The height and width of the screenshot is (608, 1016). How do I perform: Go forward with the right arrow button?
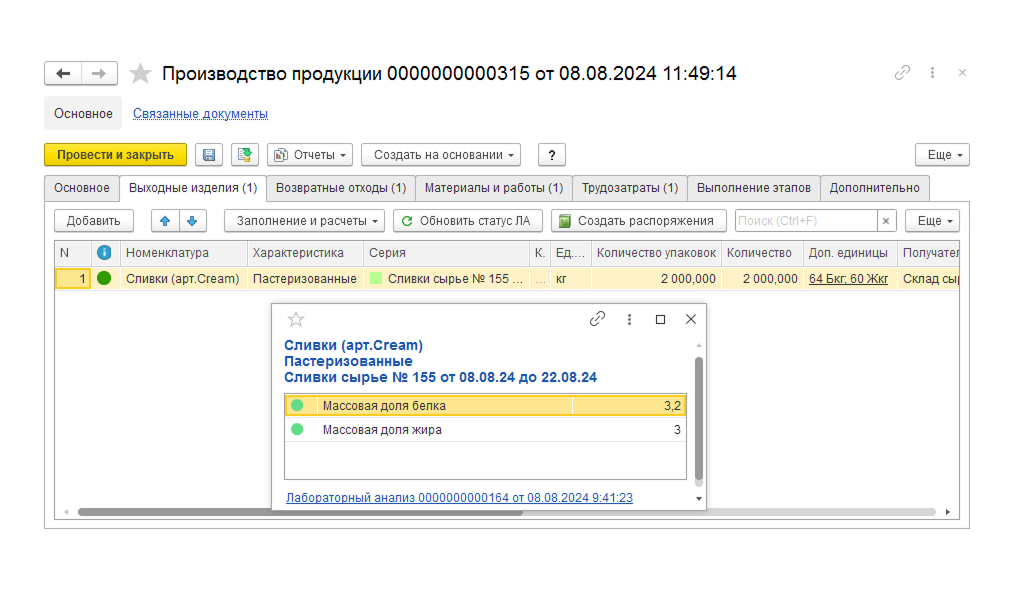pyautogui.click(x=99, y=73)
